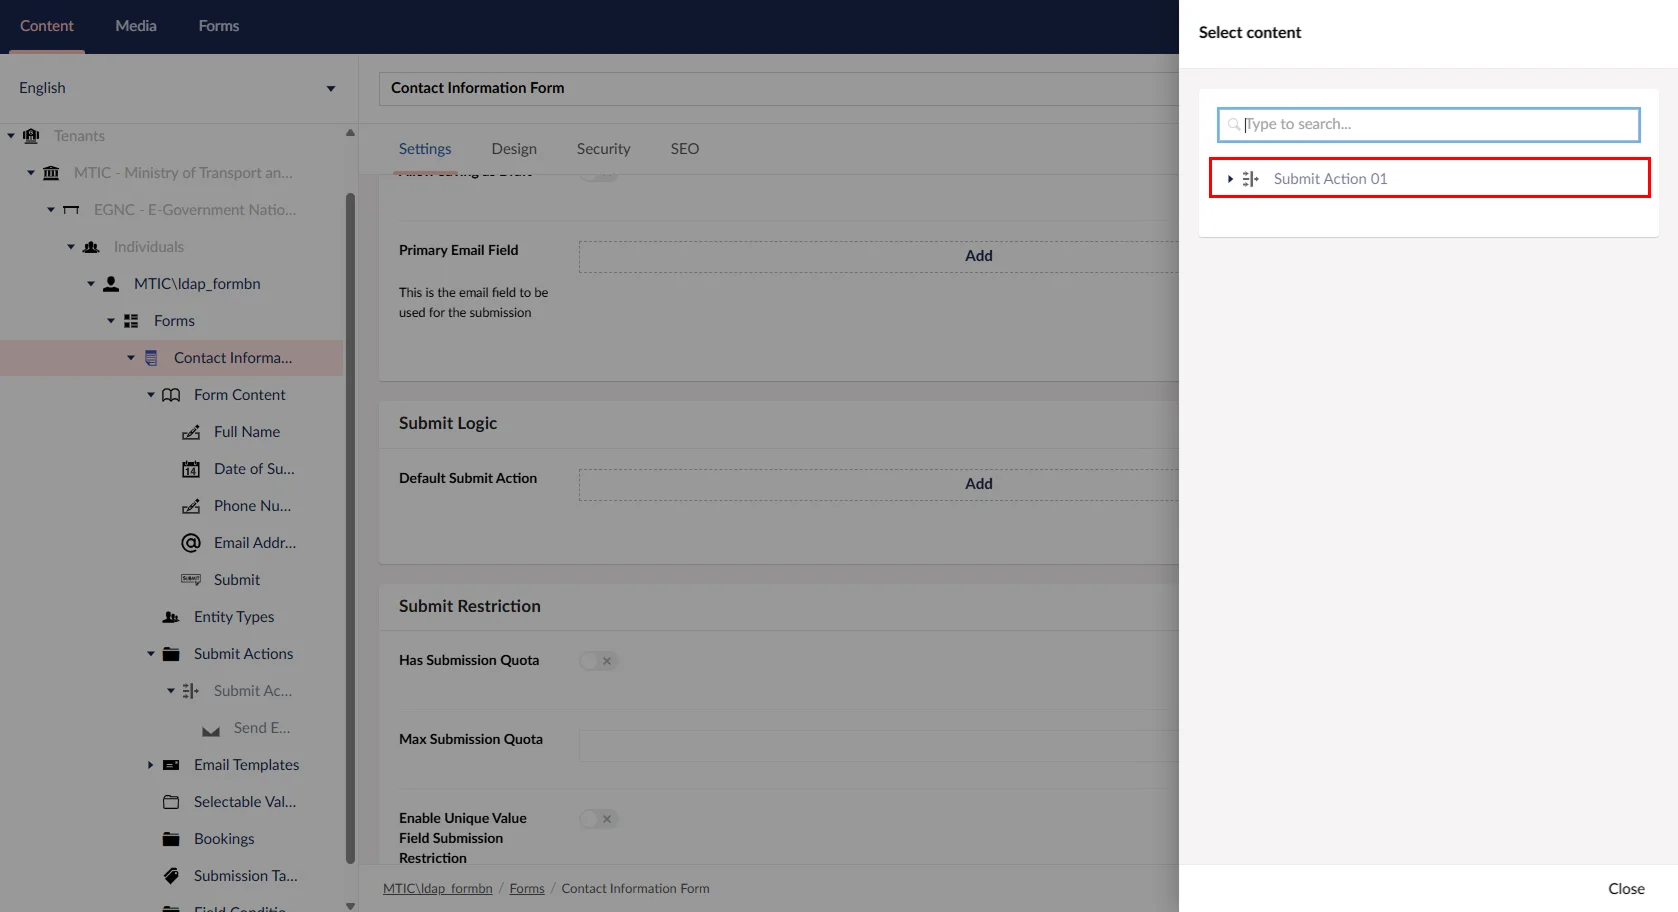Close the Select content panel
Screen dimensions: 1678x912
(x=1625, y=888)
